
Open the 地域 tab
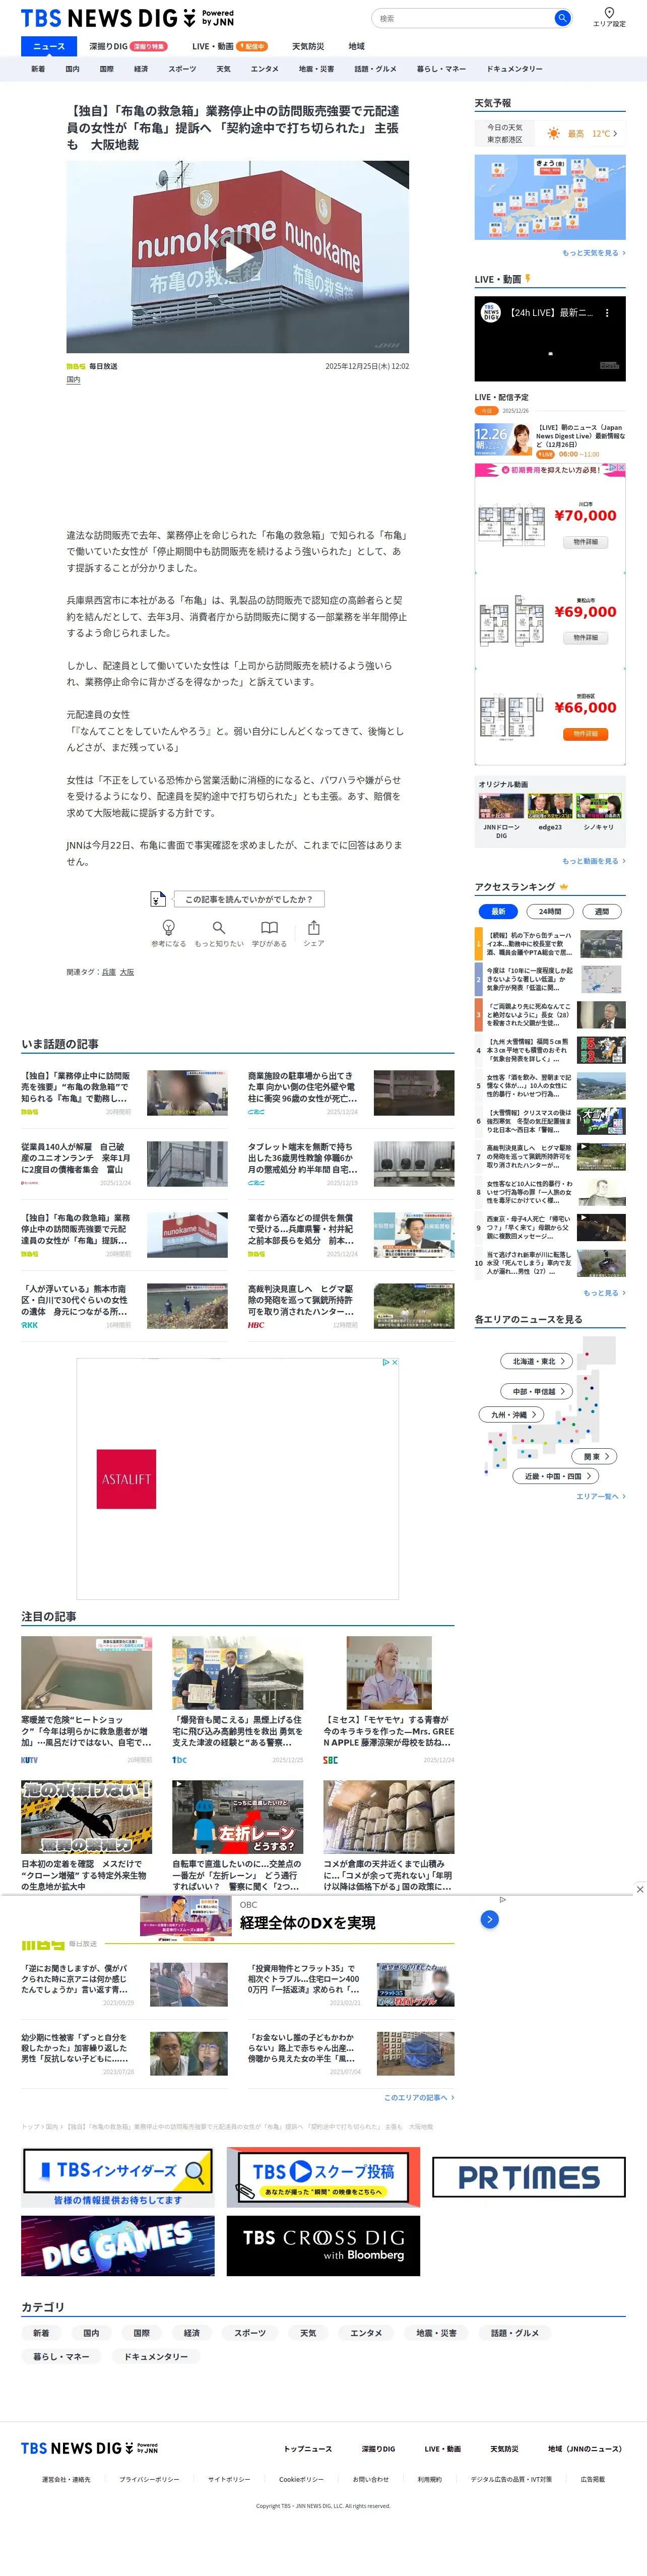point(356,46)
